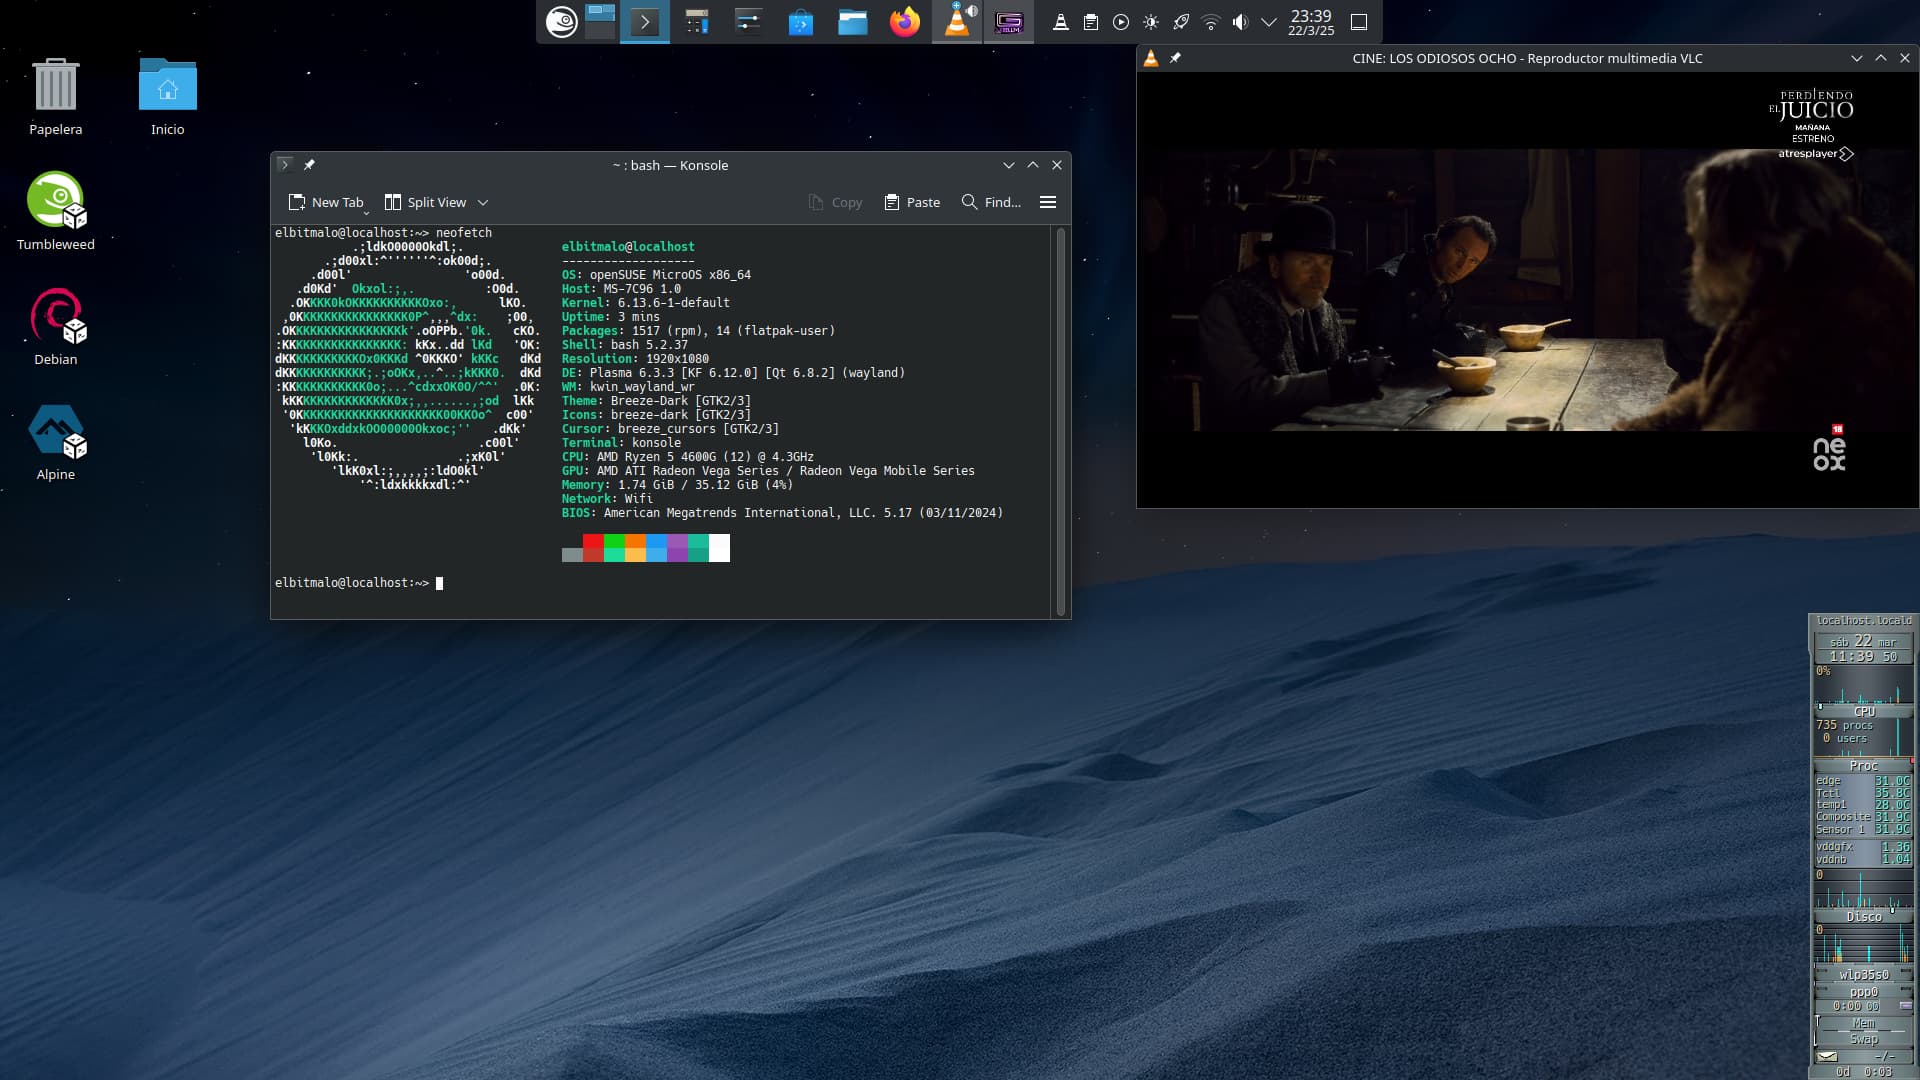Click Paste in Konsole toolbar
The height and width of the screenshot is (1080, 1920).
pos(912,202)
